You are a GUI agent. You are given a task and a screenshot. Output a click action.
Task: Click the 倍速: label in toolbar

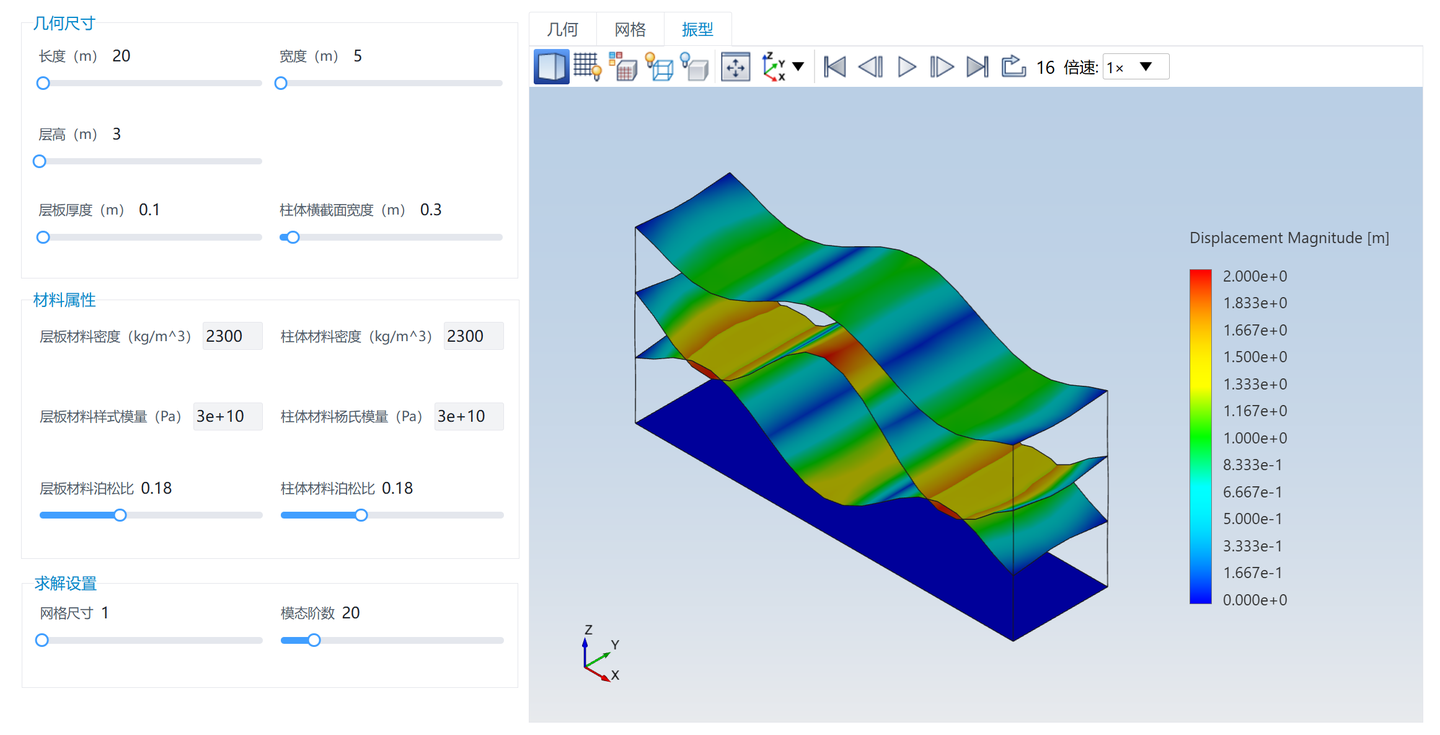[1081, 68]
